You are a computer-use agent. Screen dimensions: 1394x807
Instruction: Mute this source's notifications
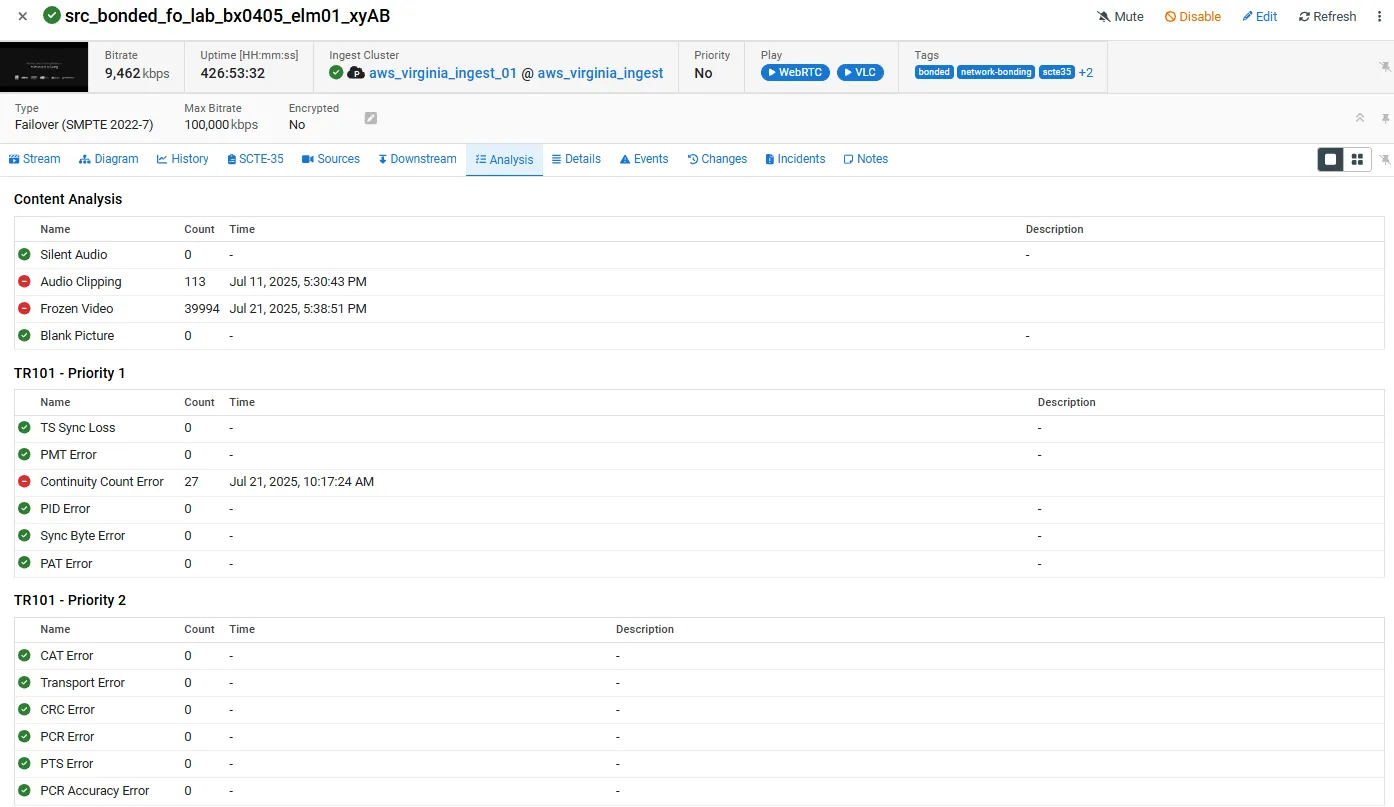coord(1120,16)
